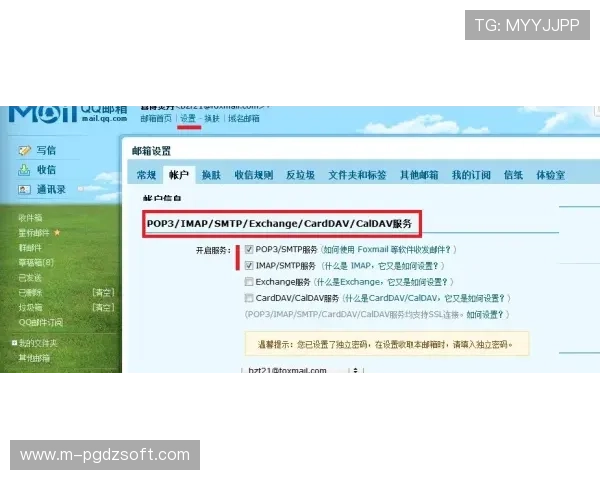This screenshot has width=600, height=480.
Task: Open QQ邮件订阅 in sidebar
Action: pos(41,322)
